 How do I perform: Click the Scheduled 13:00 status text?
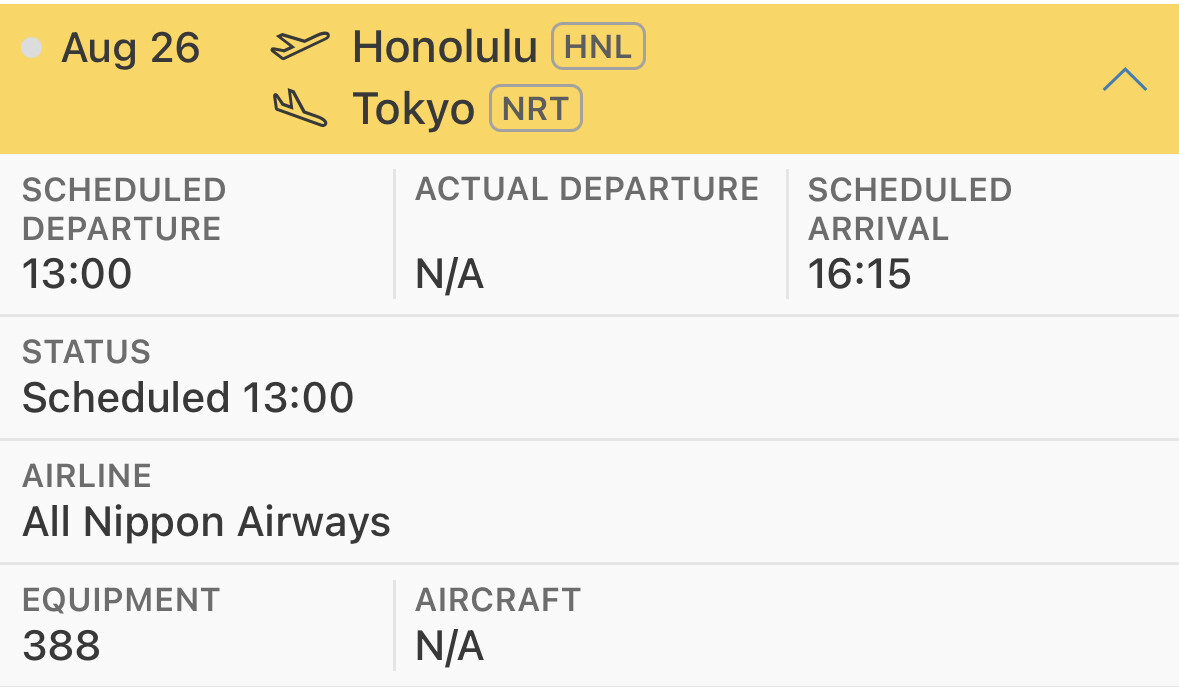pyautogui.click(x=188, y=398)
